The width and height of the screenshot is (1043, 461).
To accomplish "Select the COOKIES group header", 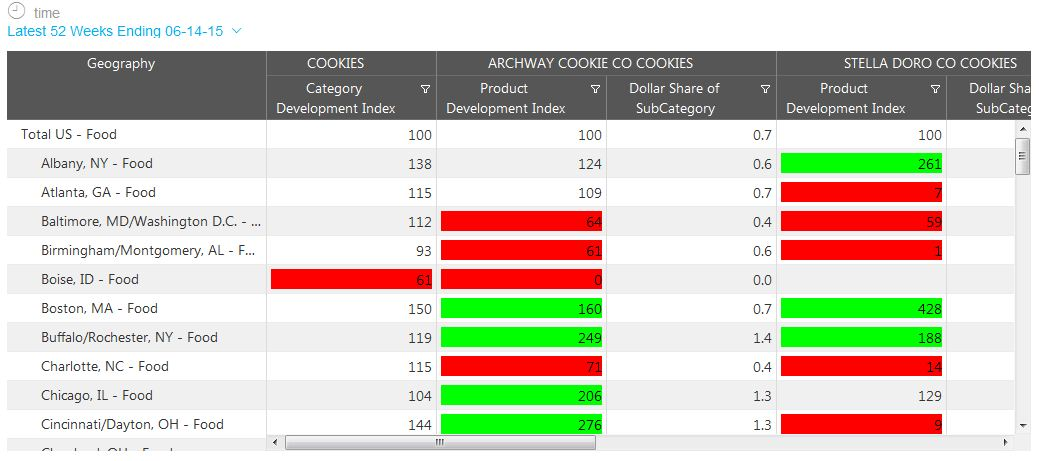I will (x=335, y=64).
